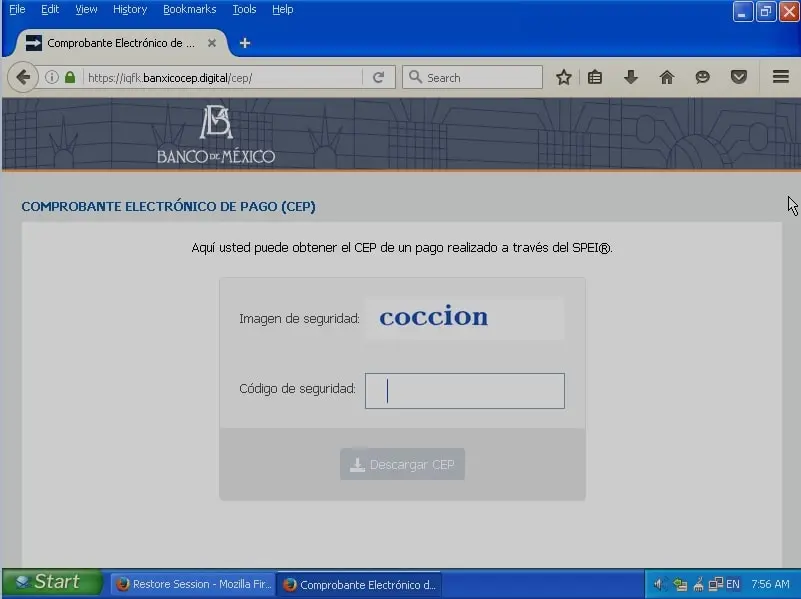
Task: Open a new tab with plus icon
Action: tap(245, 43)
